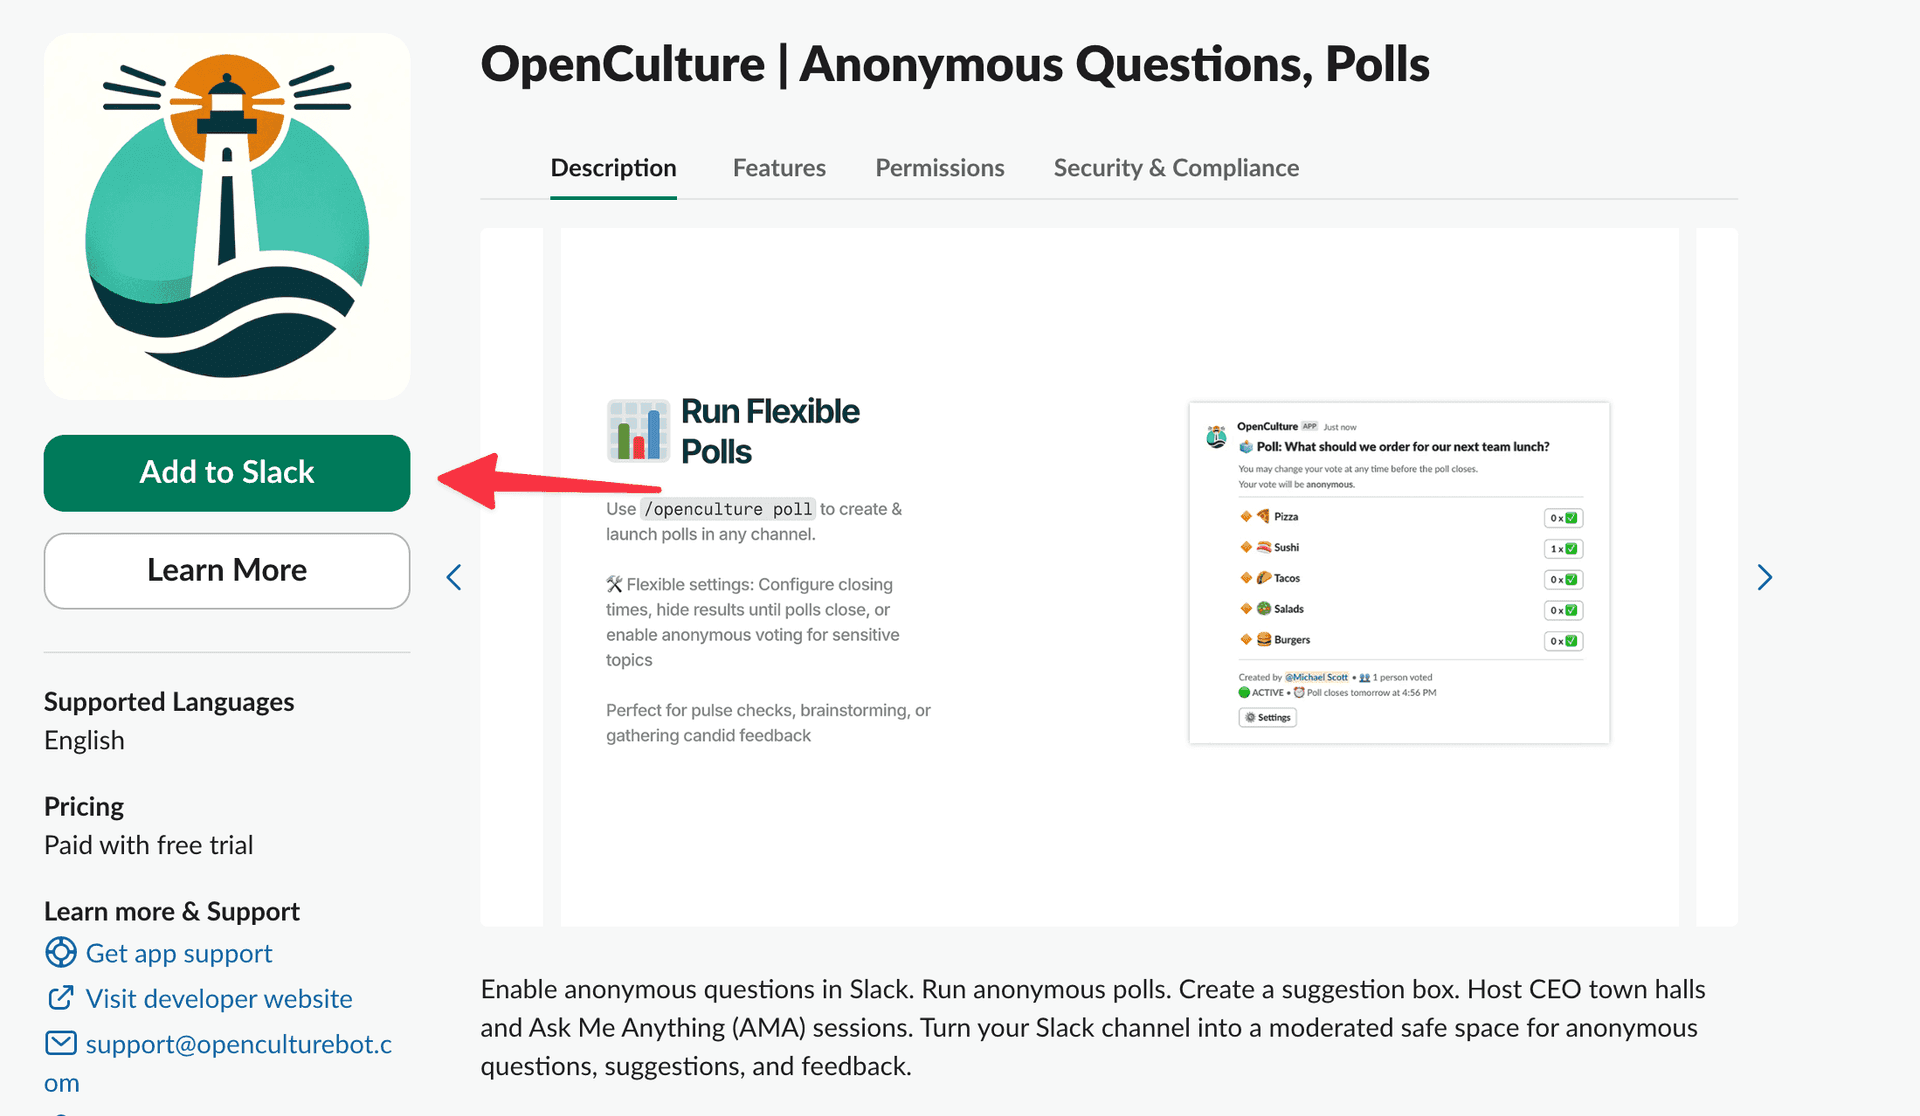Click the bar chart icon beside Run Flexible Polls

[638, 431]
